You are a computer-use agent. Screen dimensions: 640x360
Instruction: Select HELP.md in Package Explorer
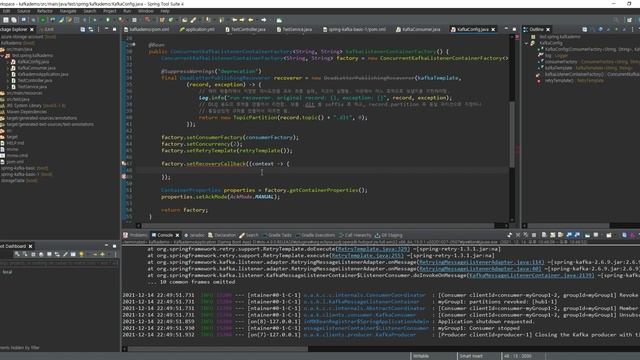coord(12,143)
